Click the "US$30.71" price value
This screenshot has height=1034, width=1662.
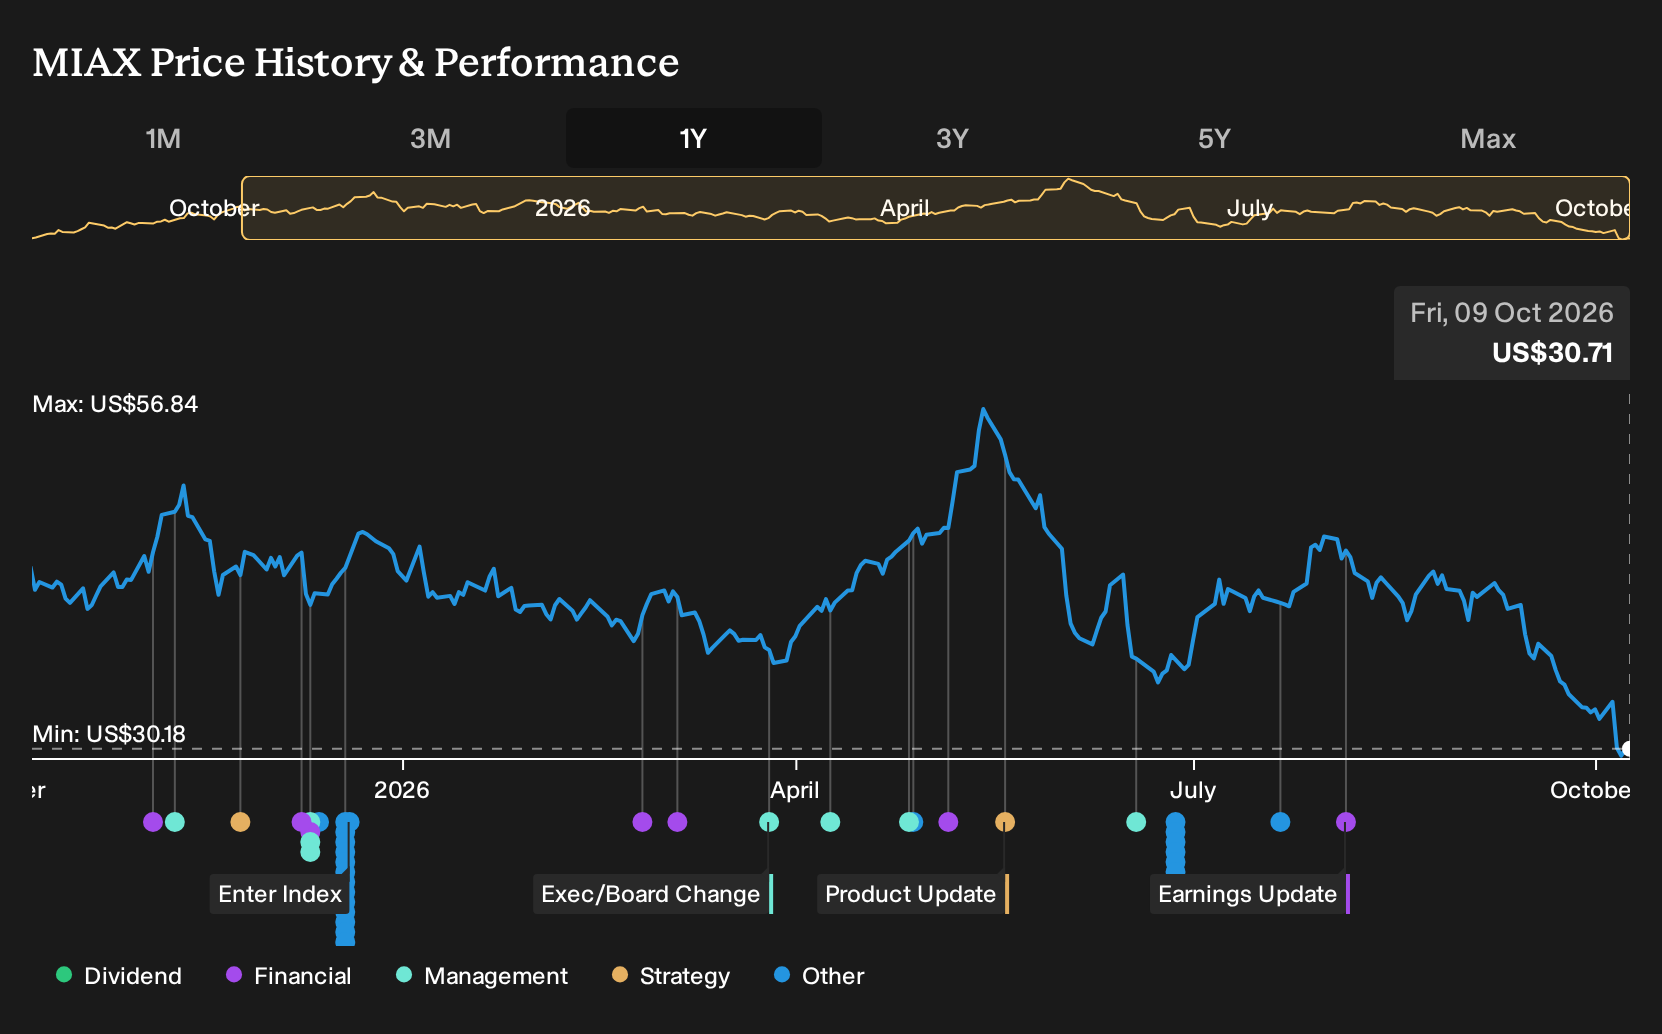(x=1552, y=353)
